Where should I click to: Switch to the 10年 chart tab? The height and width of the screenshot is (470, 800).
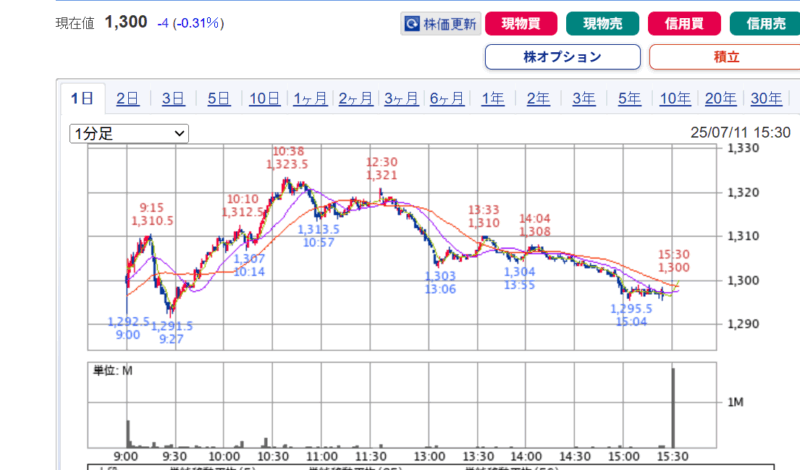[675, 98]
